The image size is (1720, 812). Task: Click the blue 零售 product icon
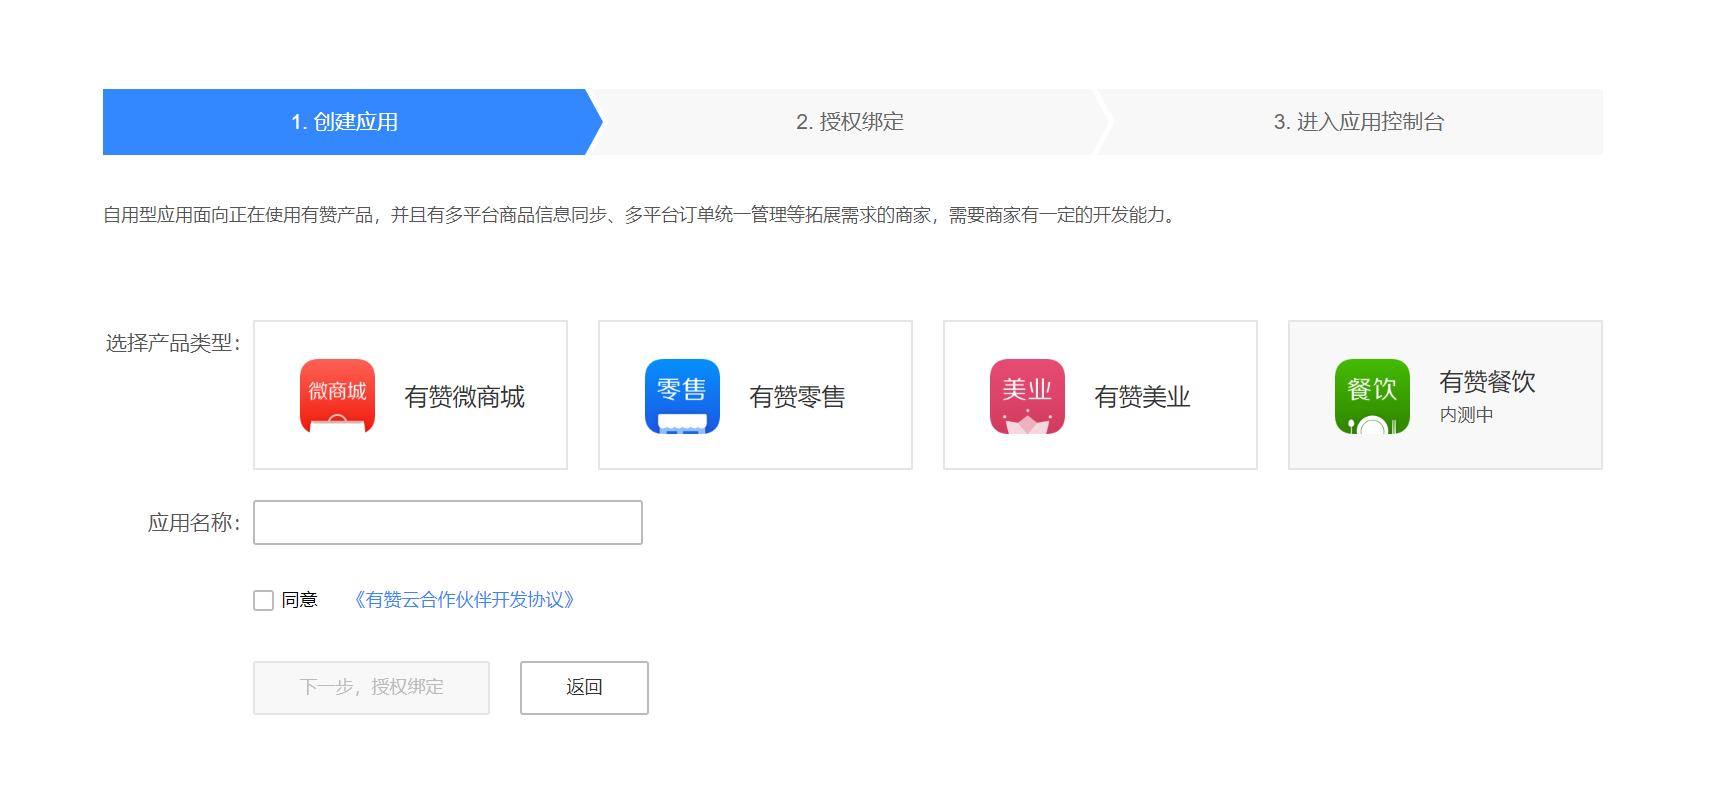click(x=682, y=396)
